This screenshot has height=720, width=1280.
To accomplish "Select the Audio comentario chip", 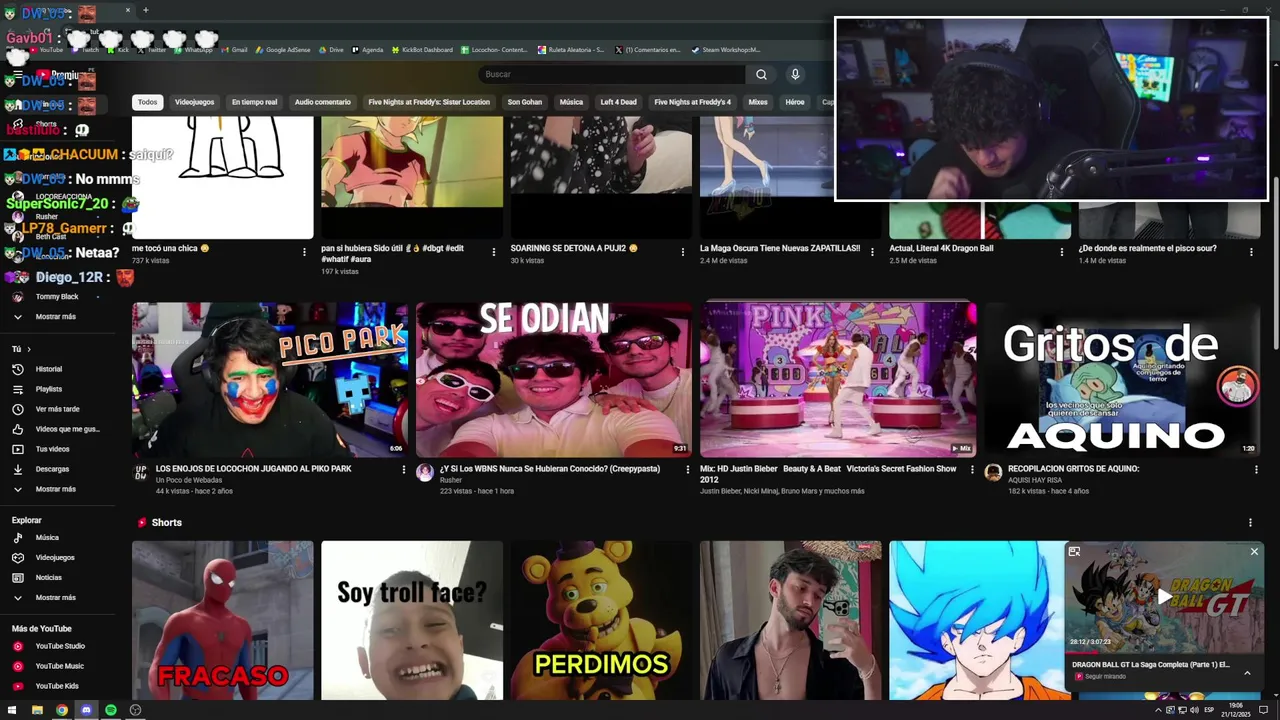I will click(322, 102).
